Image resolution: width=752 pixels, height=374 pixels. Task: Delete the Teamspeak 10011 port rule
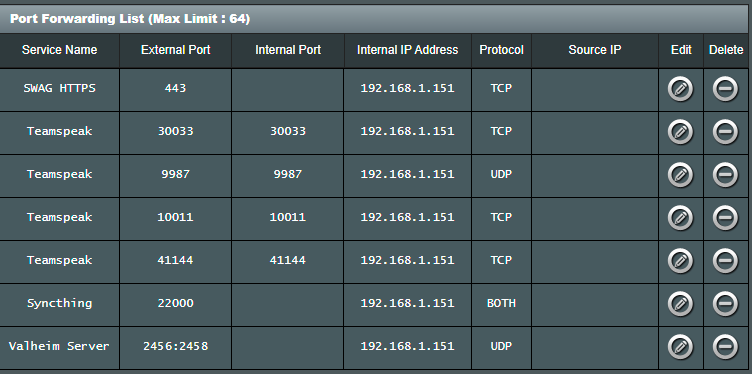[725, 218]
